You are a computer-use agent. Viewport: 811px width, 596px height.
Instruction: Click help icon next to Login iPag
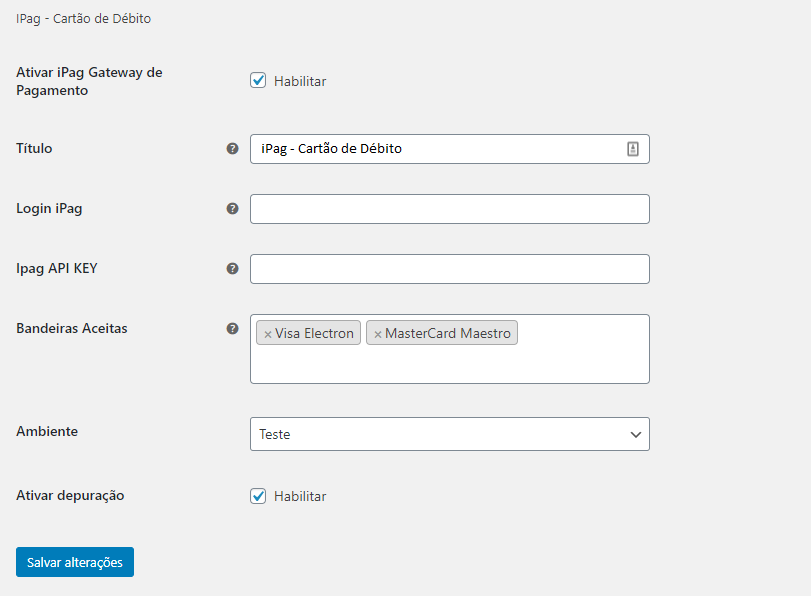[x=233, y=208]
